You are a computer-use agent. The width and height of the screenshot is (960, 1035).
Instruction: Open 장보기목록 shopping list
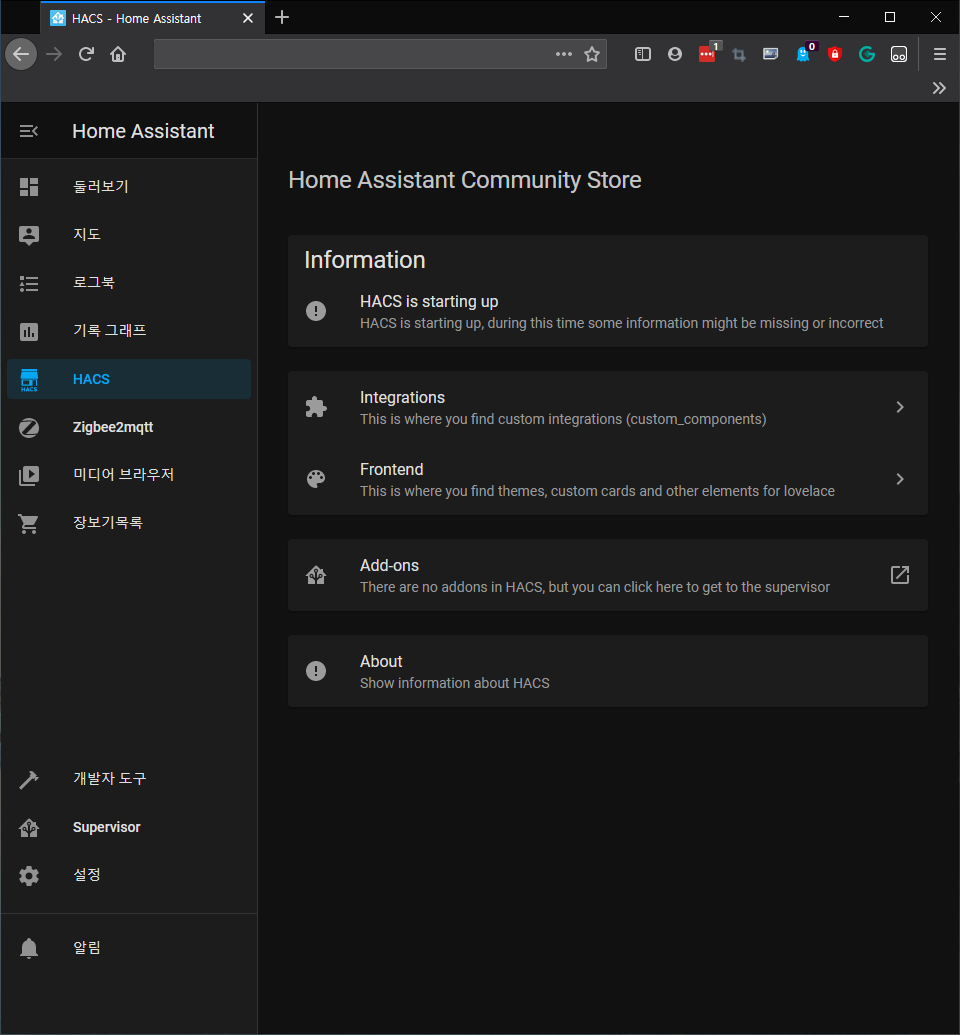point(129,523)
